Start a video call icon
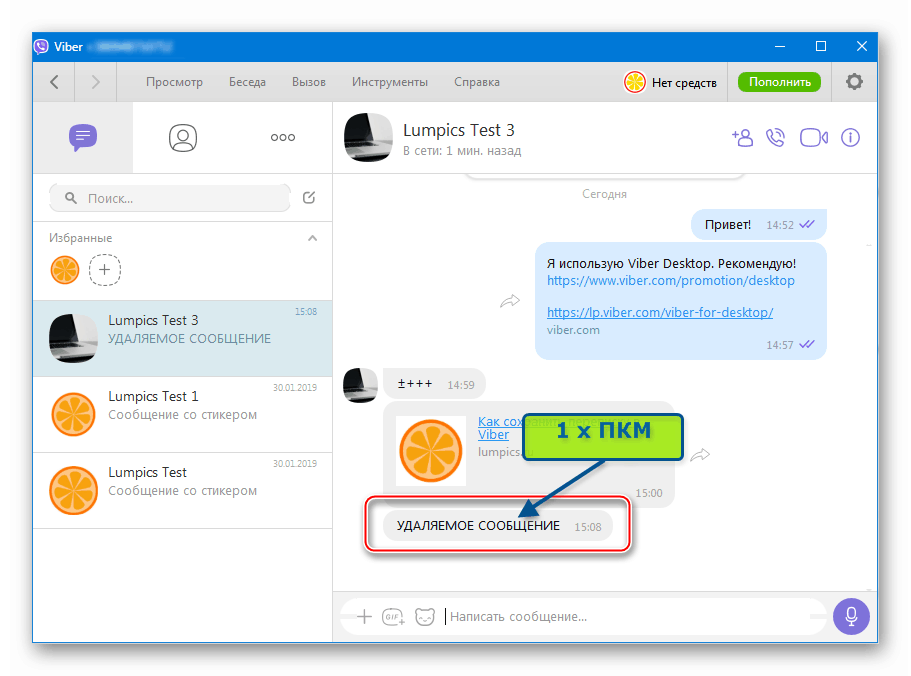The height and width of the screenshot is (676, 911). point(814,138)
